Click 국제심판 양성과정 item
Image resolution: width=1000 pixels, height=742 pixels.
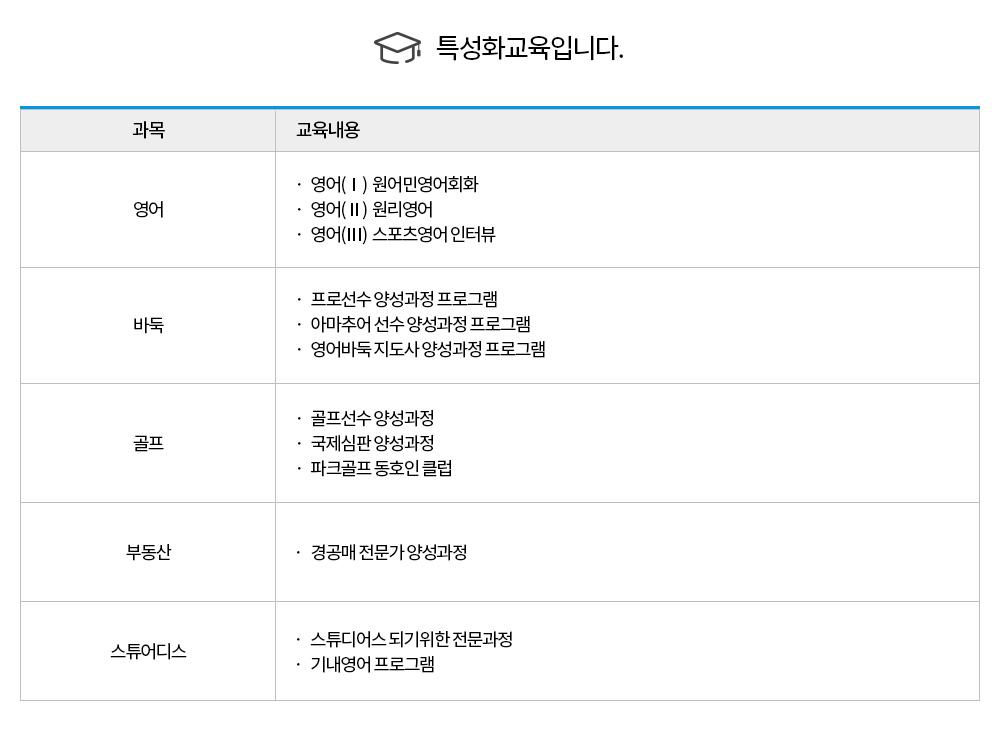pos(372,443)
